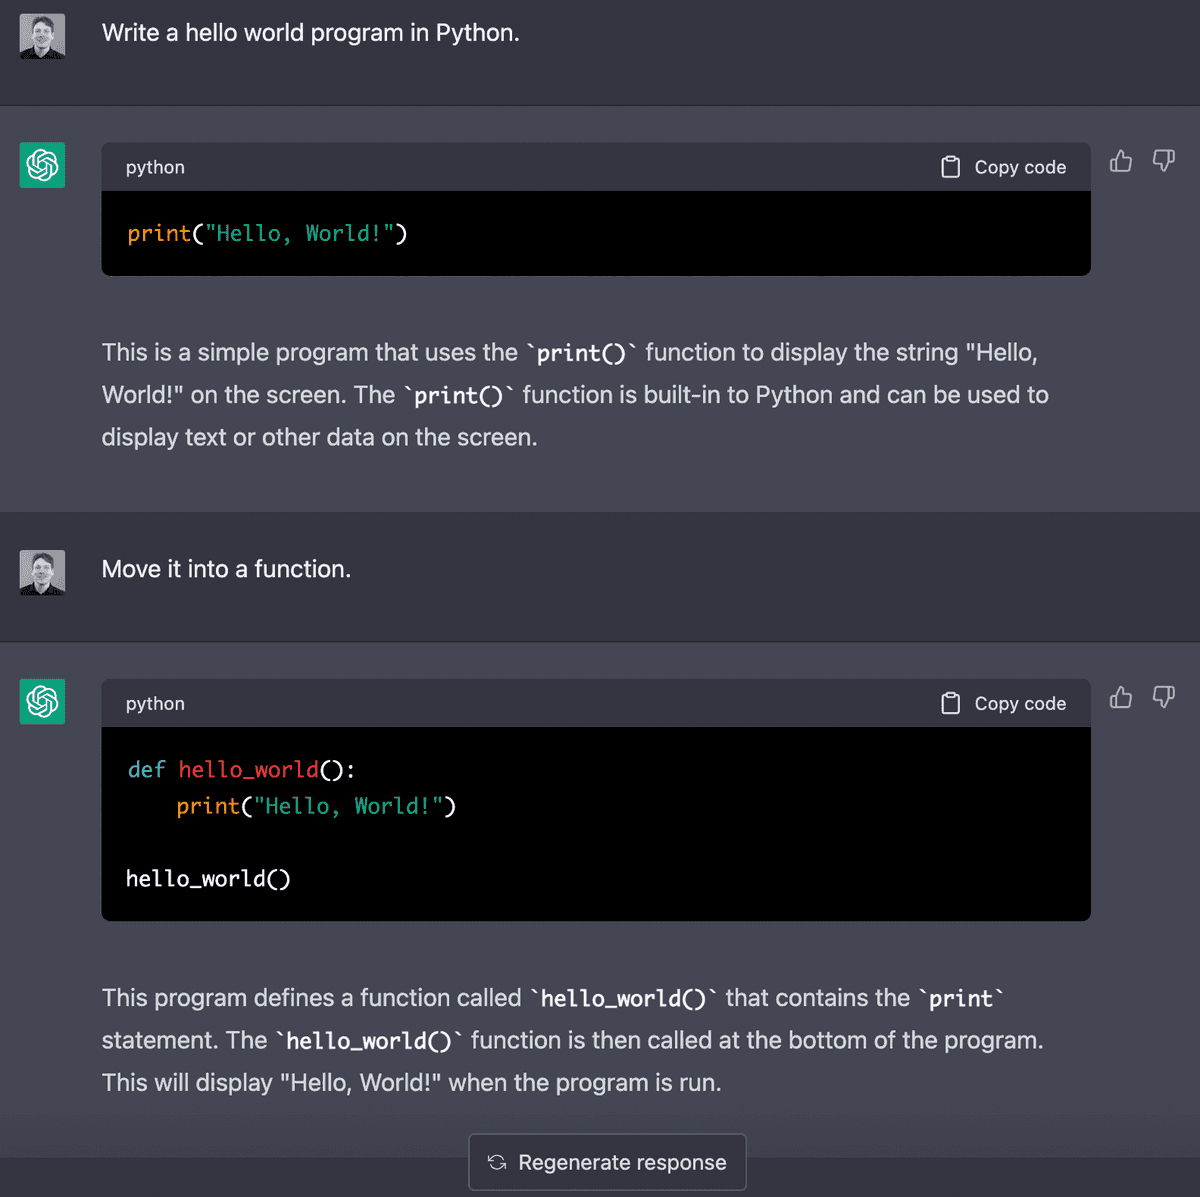Click the regenerate arrow icon on the bottom button
1200x1197 pixels.
[x=497, y=1162]
